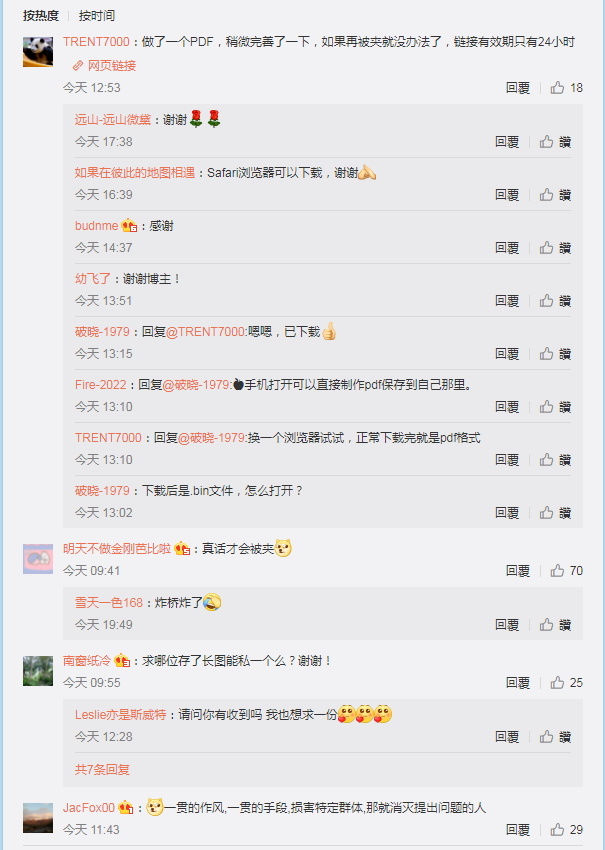
Task: Like budnme's 感谢 reply
Action: pos(555,248)
